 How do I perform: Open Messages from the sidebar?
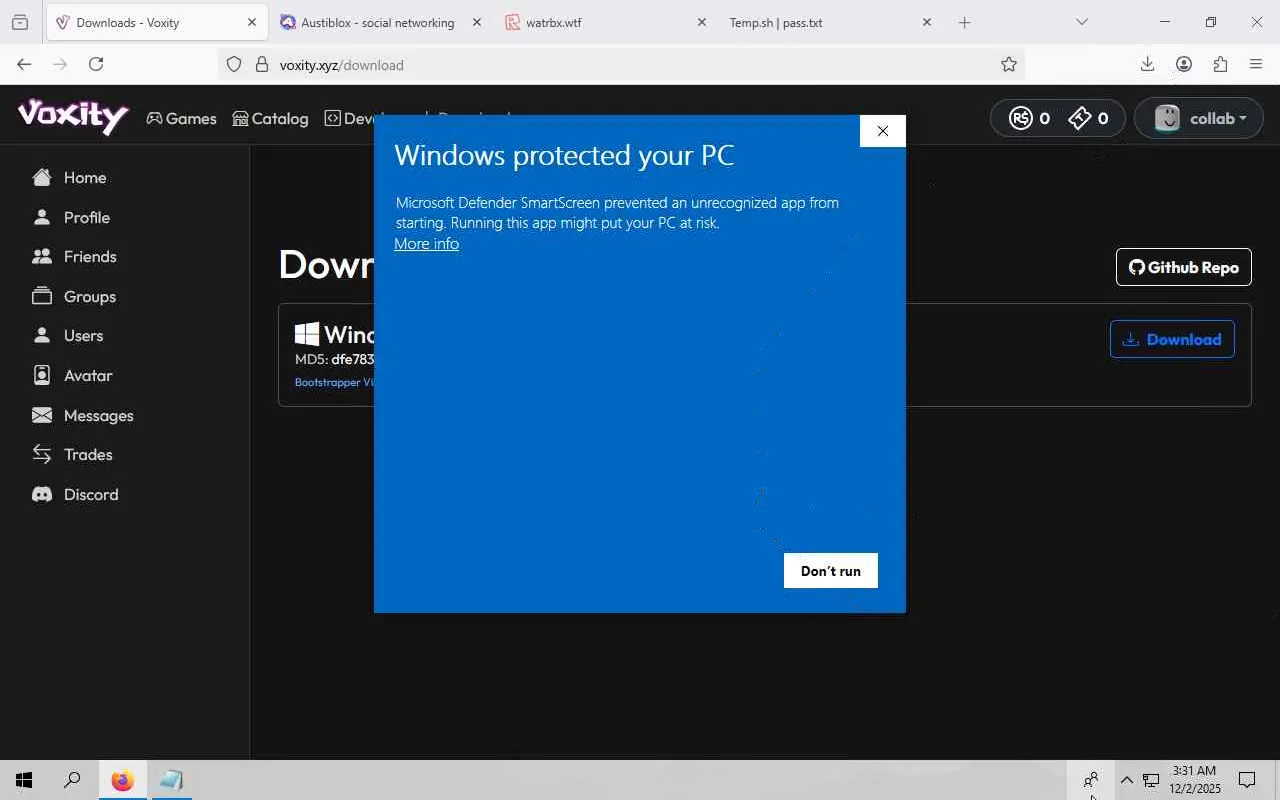[x=82, y=415]
